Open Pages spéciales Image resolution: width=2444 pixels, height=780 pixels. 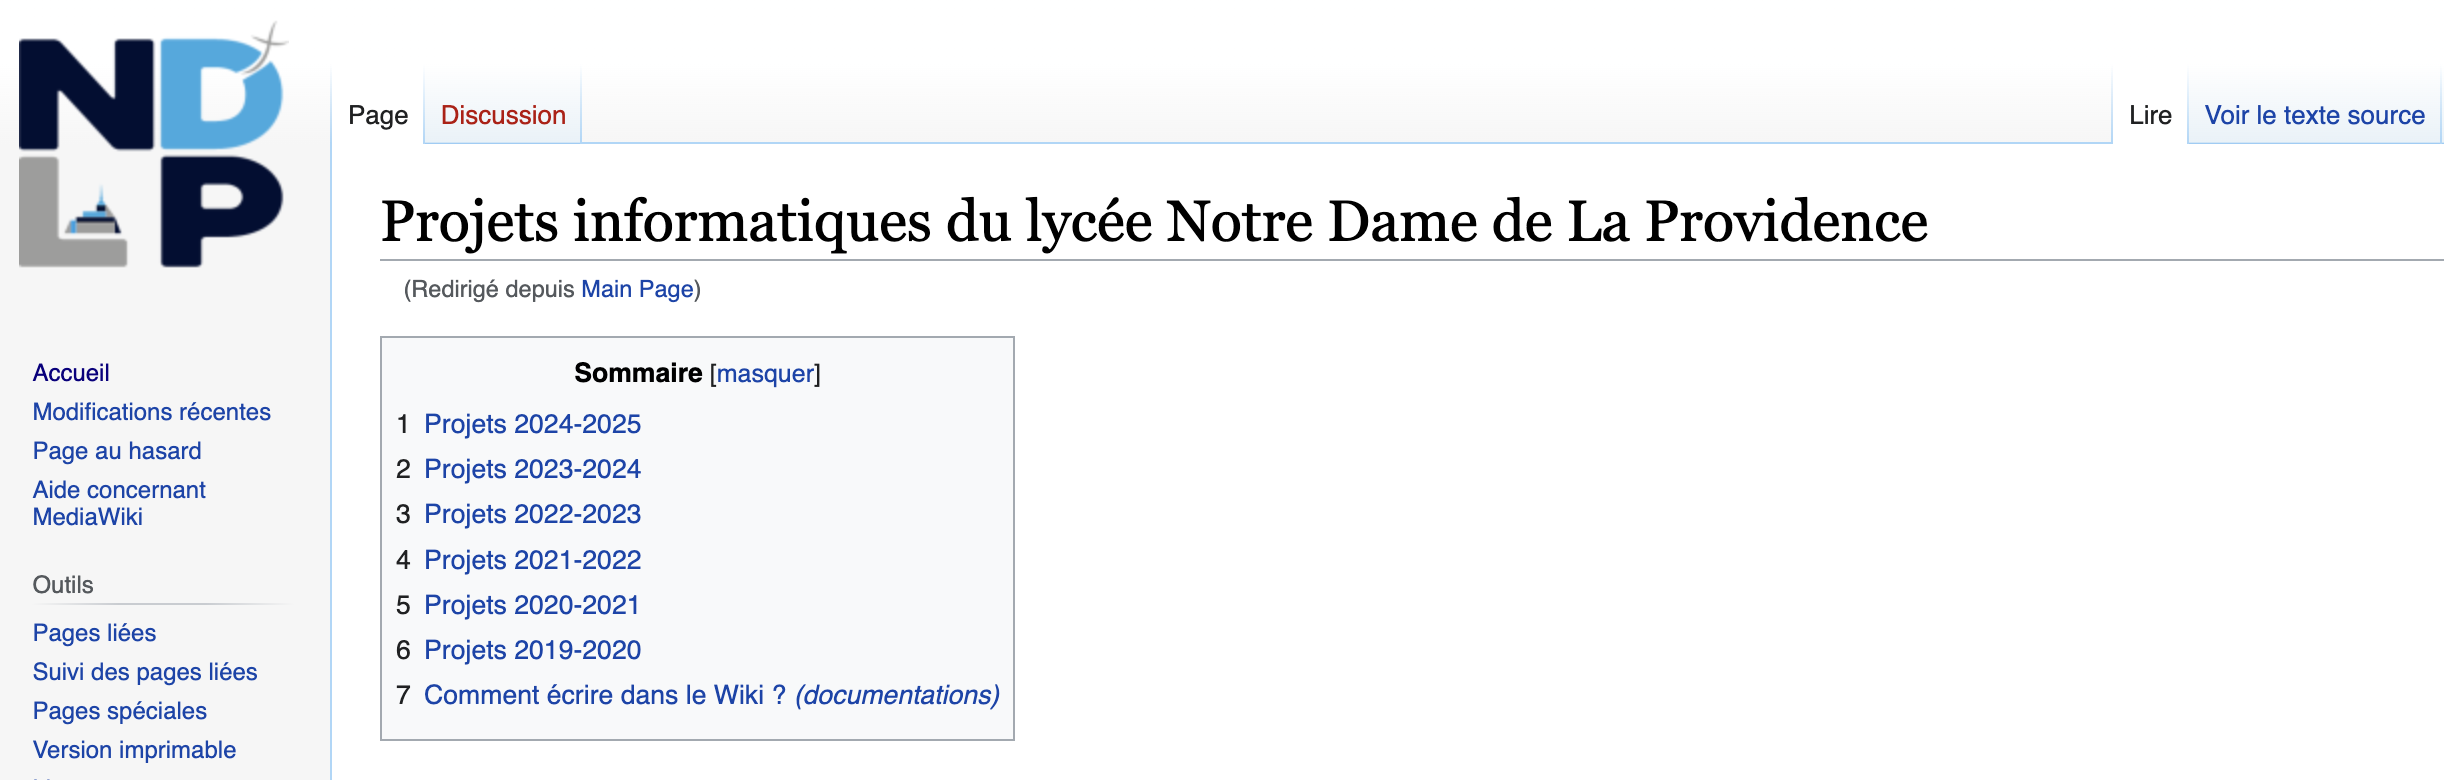click(x=119, y=711)
